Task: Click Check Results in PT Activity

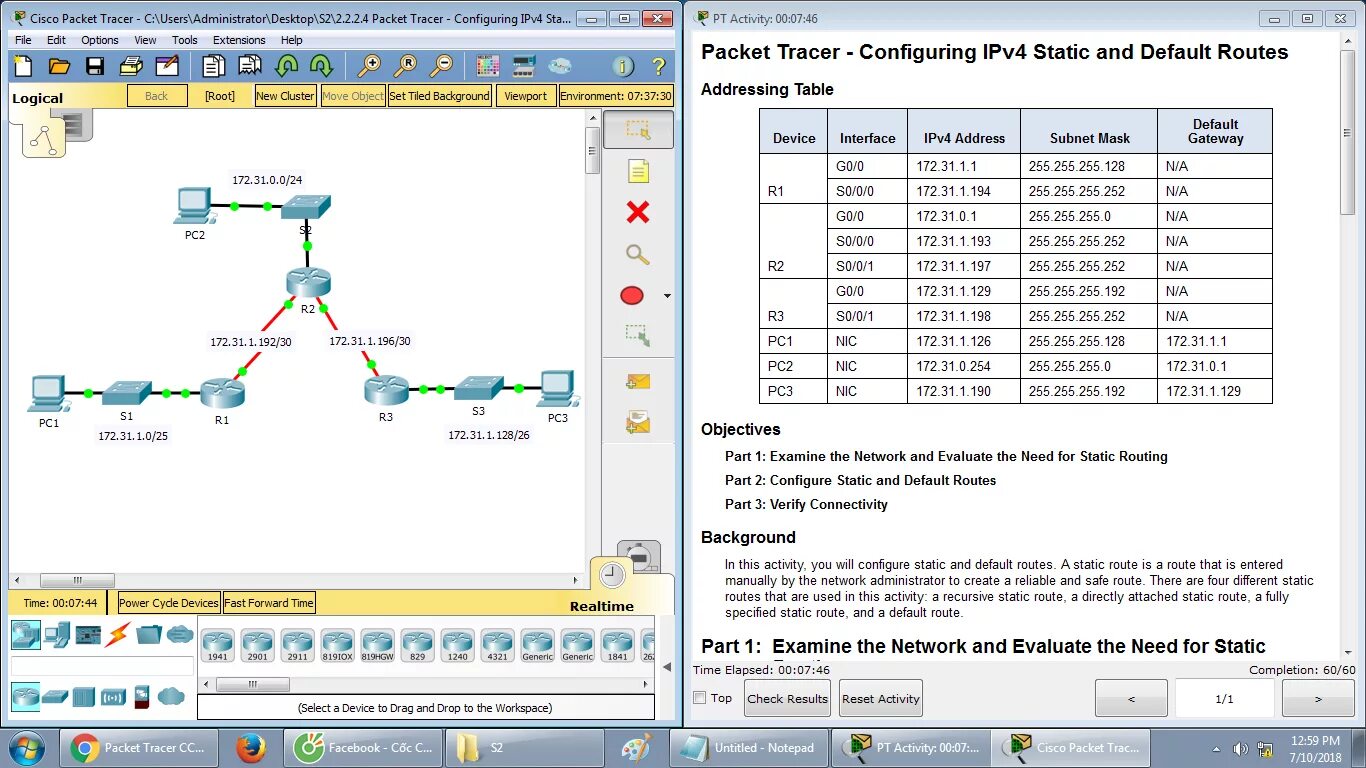Action: [788, 698]
